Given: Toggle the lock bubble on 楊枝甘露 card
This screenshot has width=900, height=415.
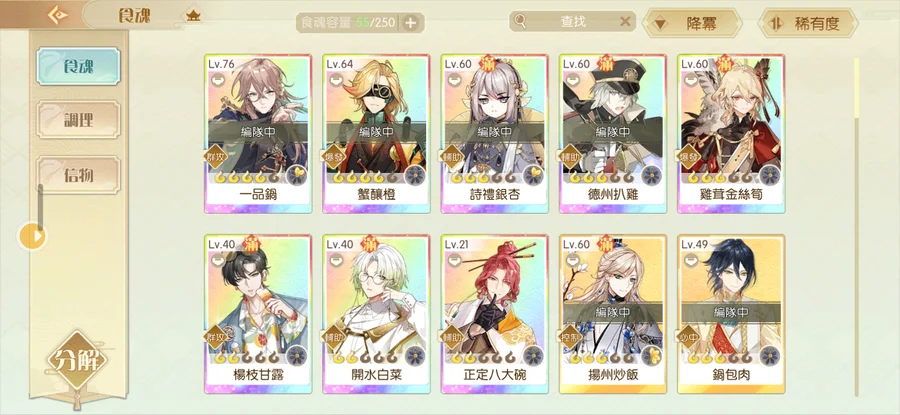Looking at the screenshot, I should click(218, 260).
